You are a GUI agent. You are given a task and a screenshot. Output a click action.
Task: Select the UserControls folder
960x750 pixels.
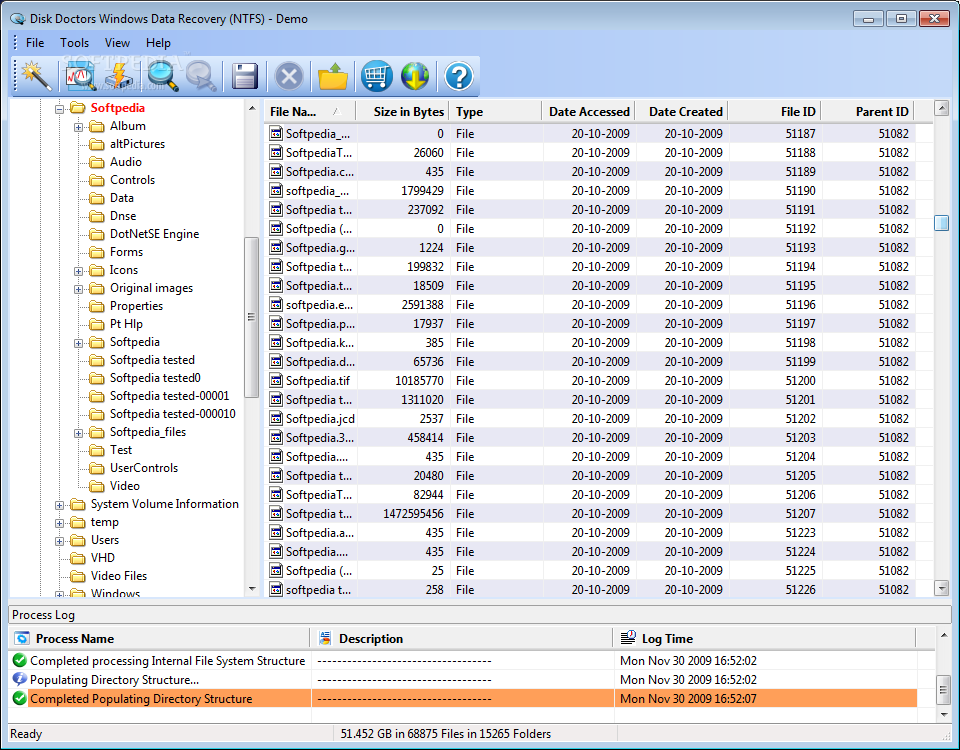[144, 468]
